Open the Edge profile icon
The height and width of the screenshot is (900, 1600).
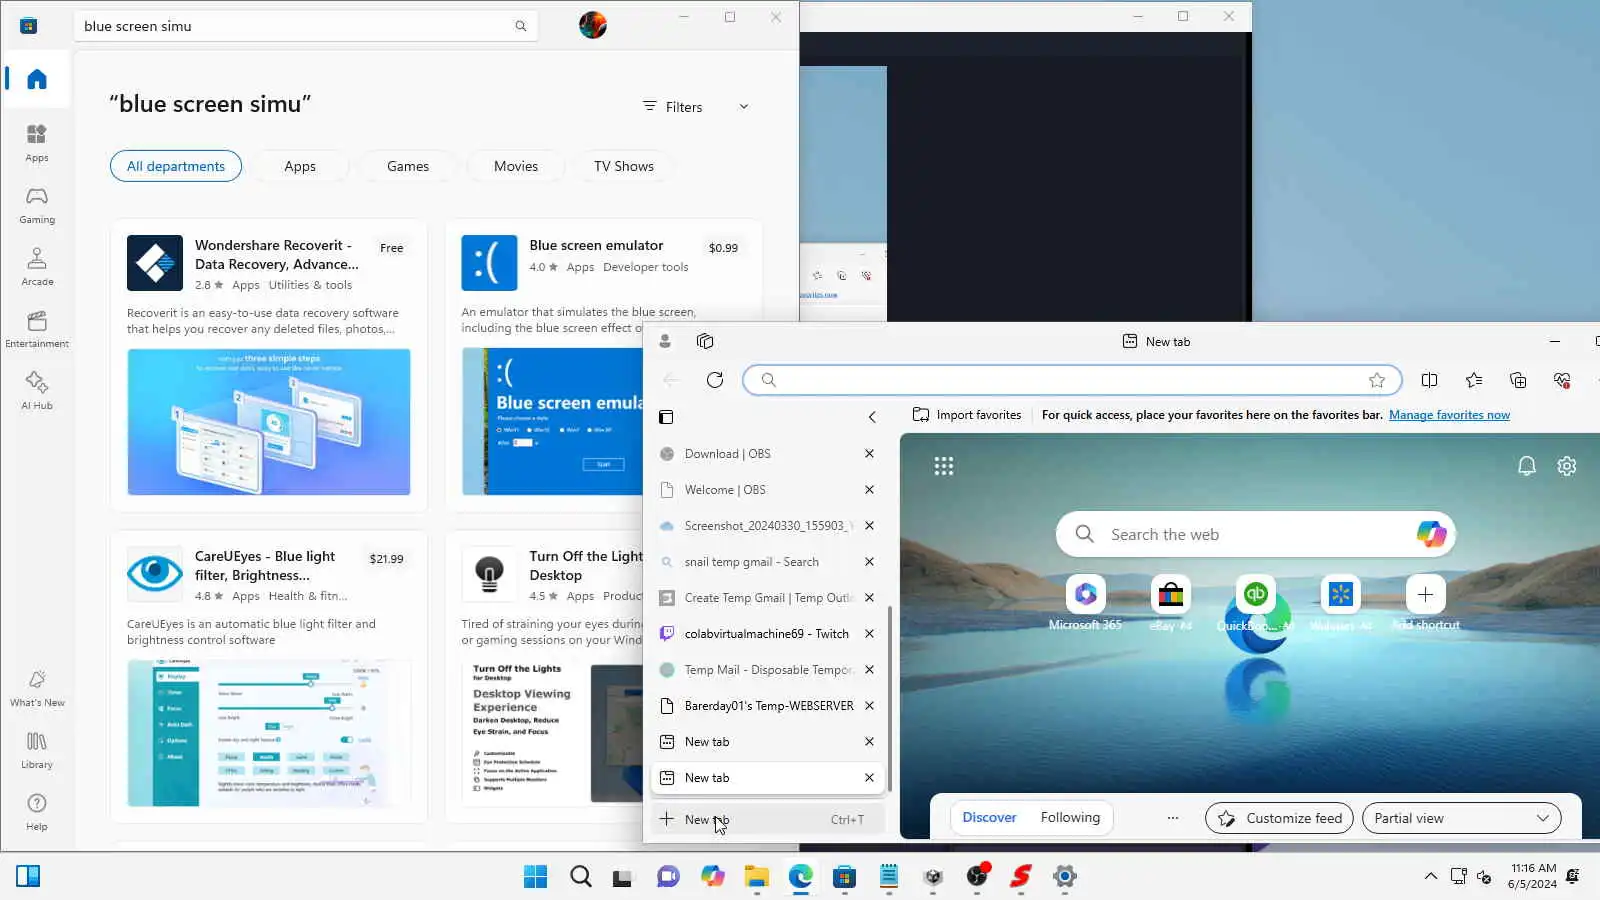(665, 341)
